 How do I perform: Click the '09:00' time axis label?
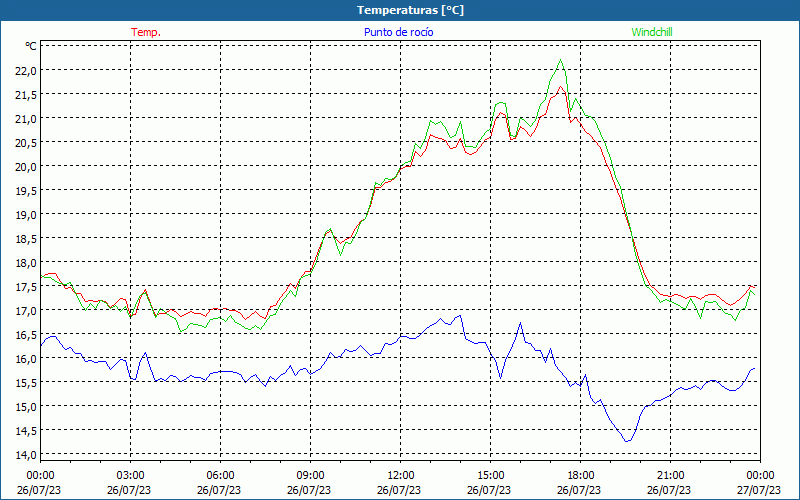311,476
